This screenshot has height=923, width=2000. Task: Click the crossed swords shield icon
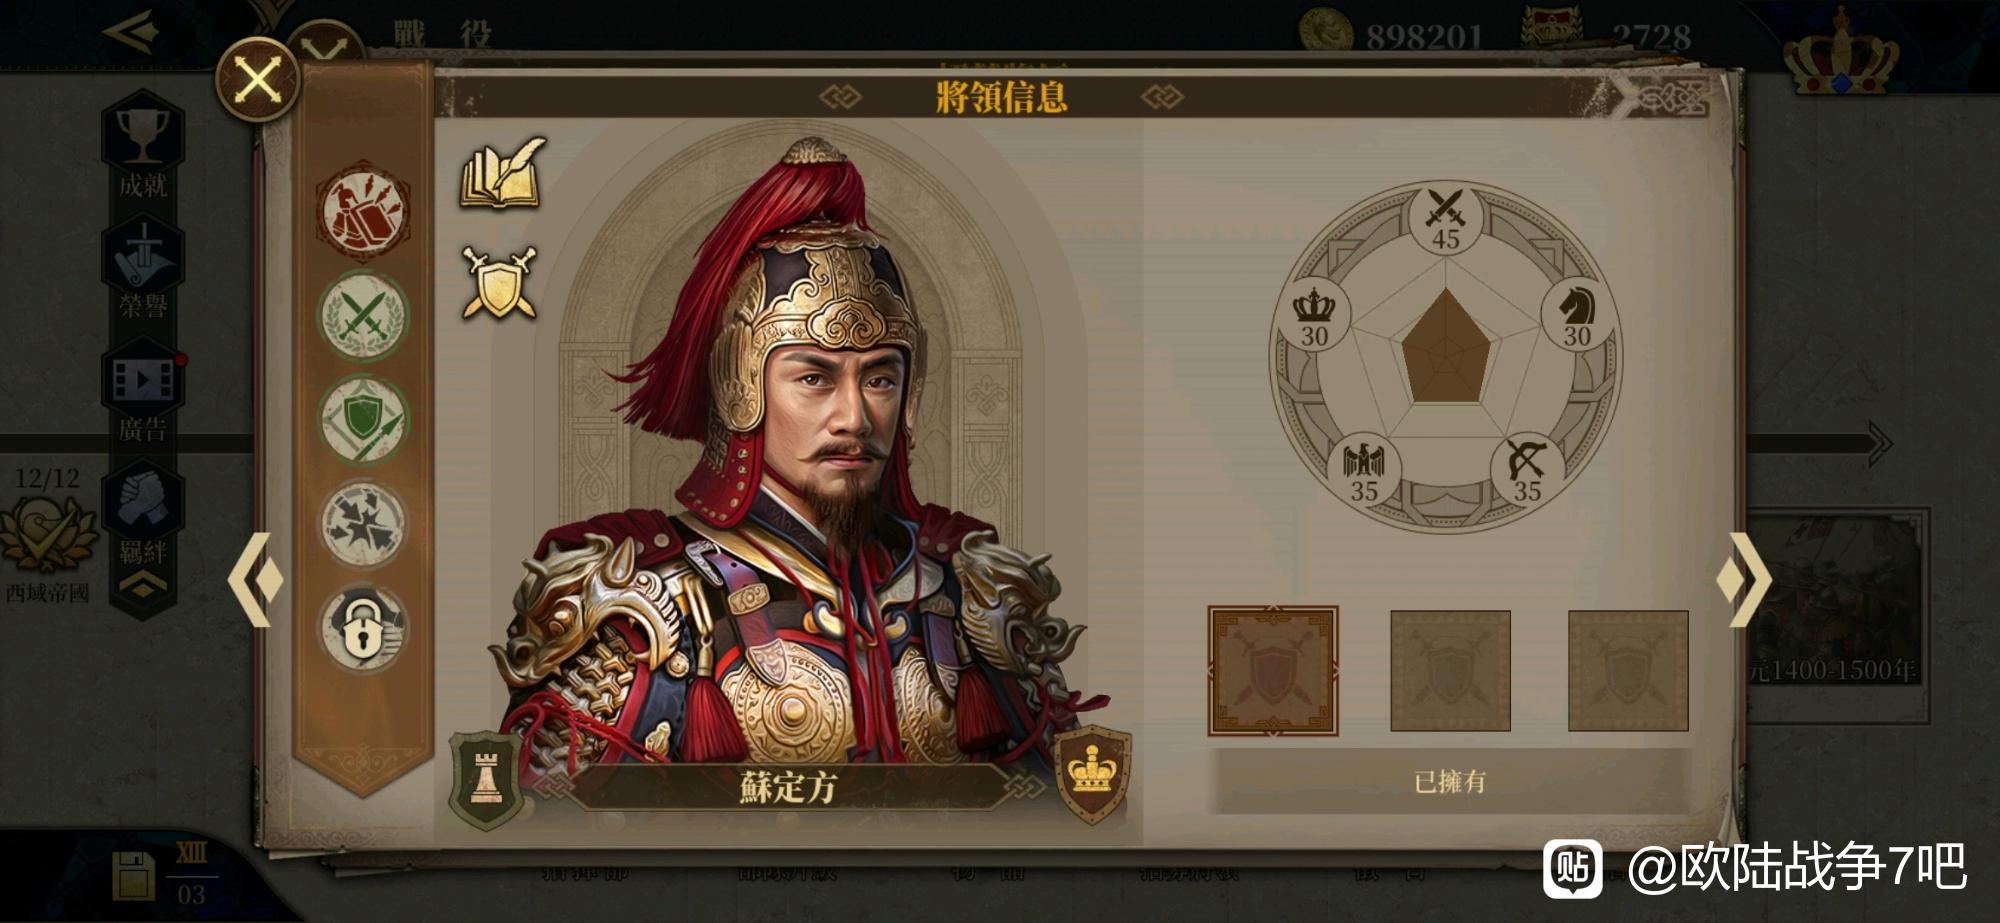(x=499, y=283)
